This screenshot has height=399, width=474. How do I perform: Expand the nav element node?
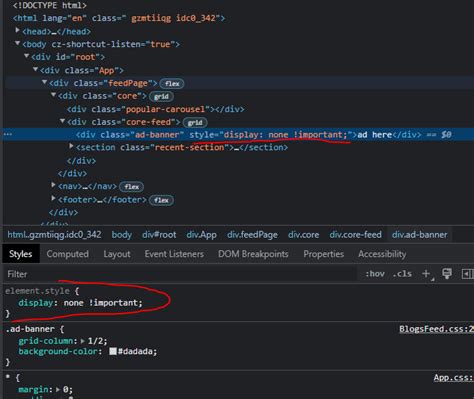(x=53, y=185)
